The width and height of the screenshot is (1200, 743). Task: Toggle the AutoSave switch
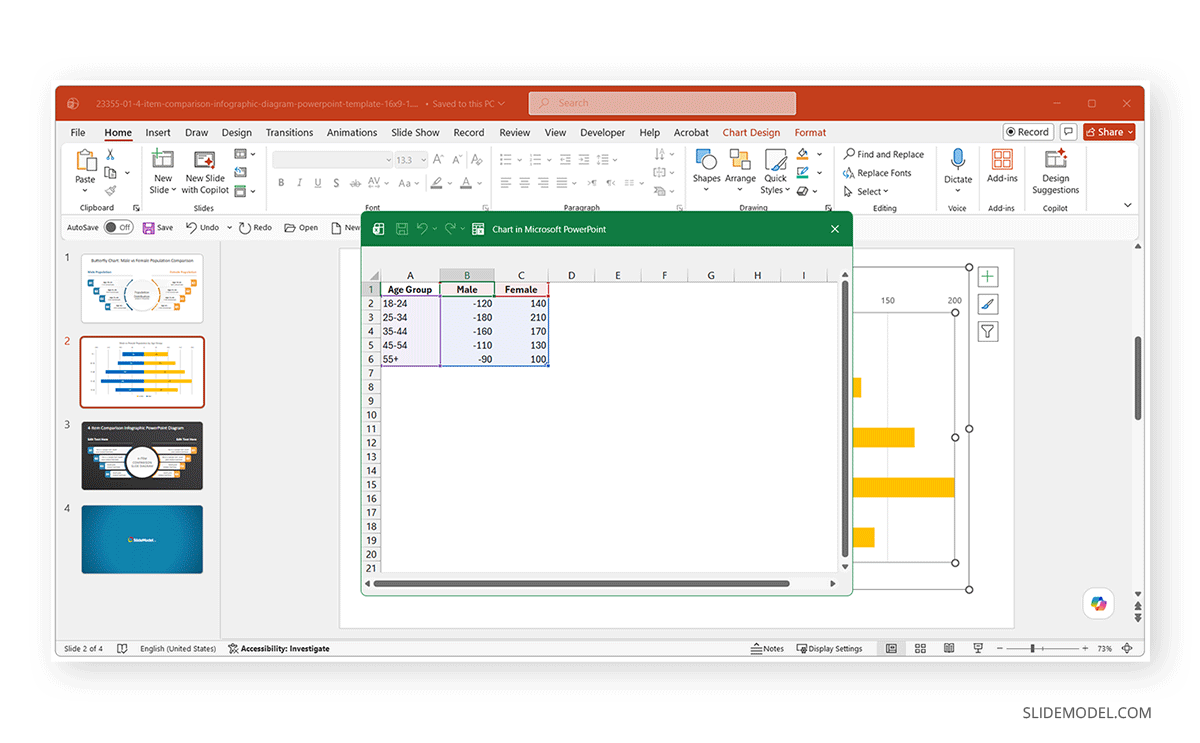coord(118,227)
